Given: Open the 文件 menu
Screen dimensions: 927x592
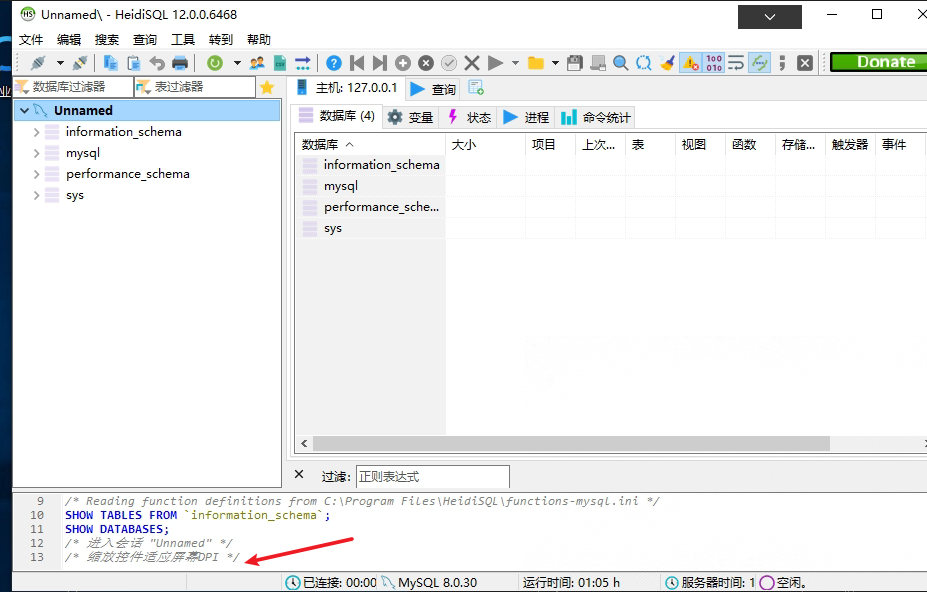Looking at the screenshot, I should click(x=31, y=40).
